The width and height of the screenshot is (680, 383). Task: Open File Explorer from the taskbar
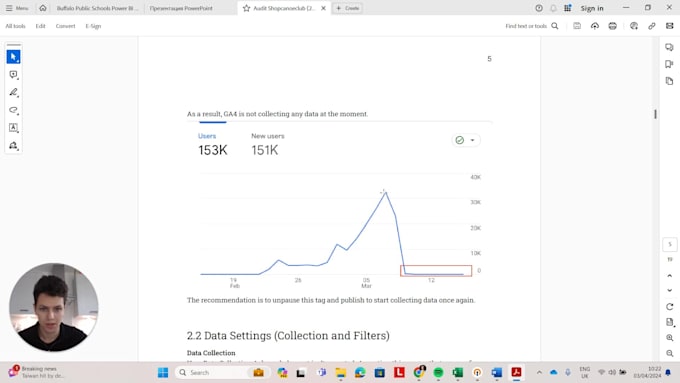[x=340, y=373]
